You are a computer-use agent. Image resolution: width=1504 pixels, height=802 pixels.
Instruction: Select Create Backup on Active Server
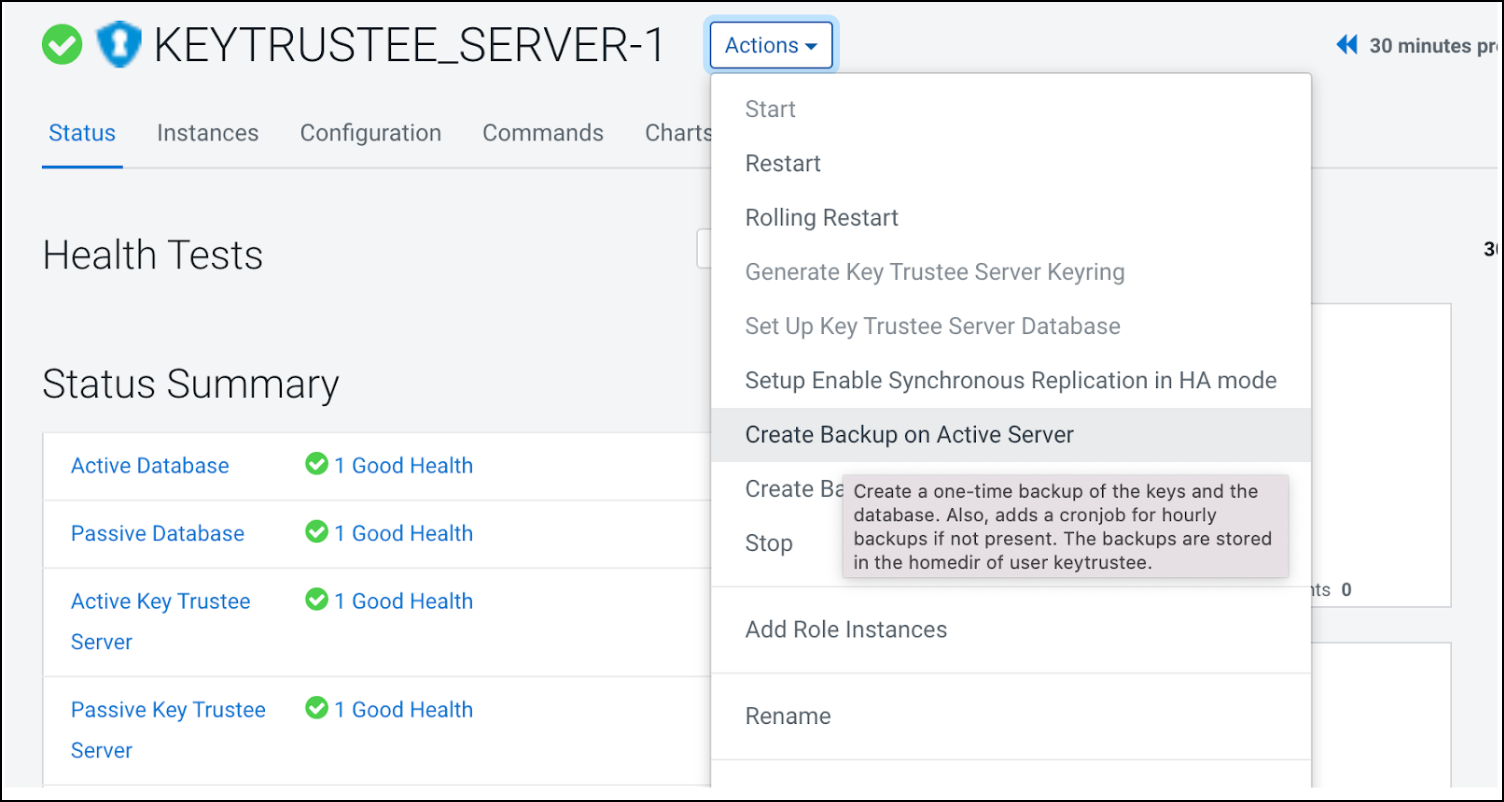(909, 435)
